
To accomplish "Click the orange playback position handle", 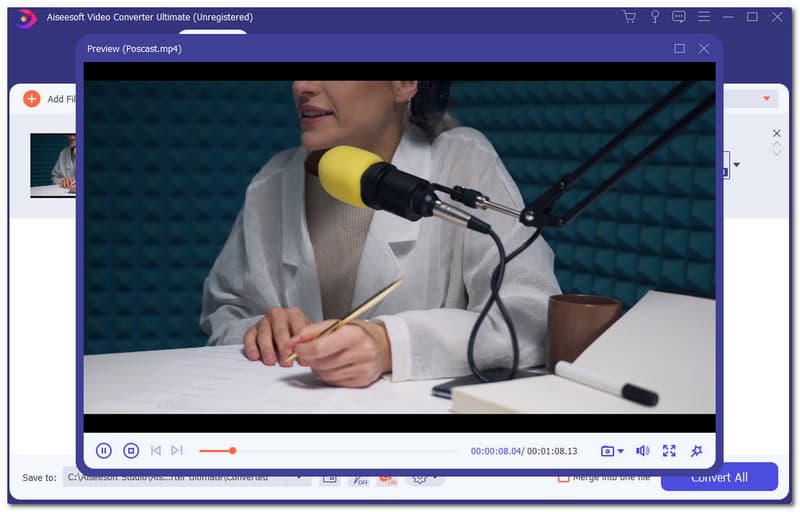I will click(233, 451).
